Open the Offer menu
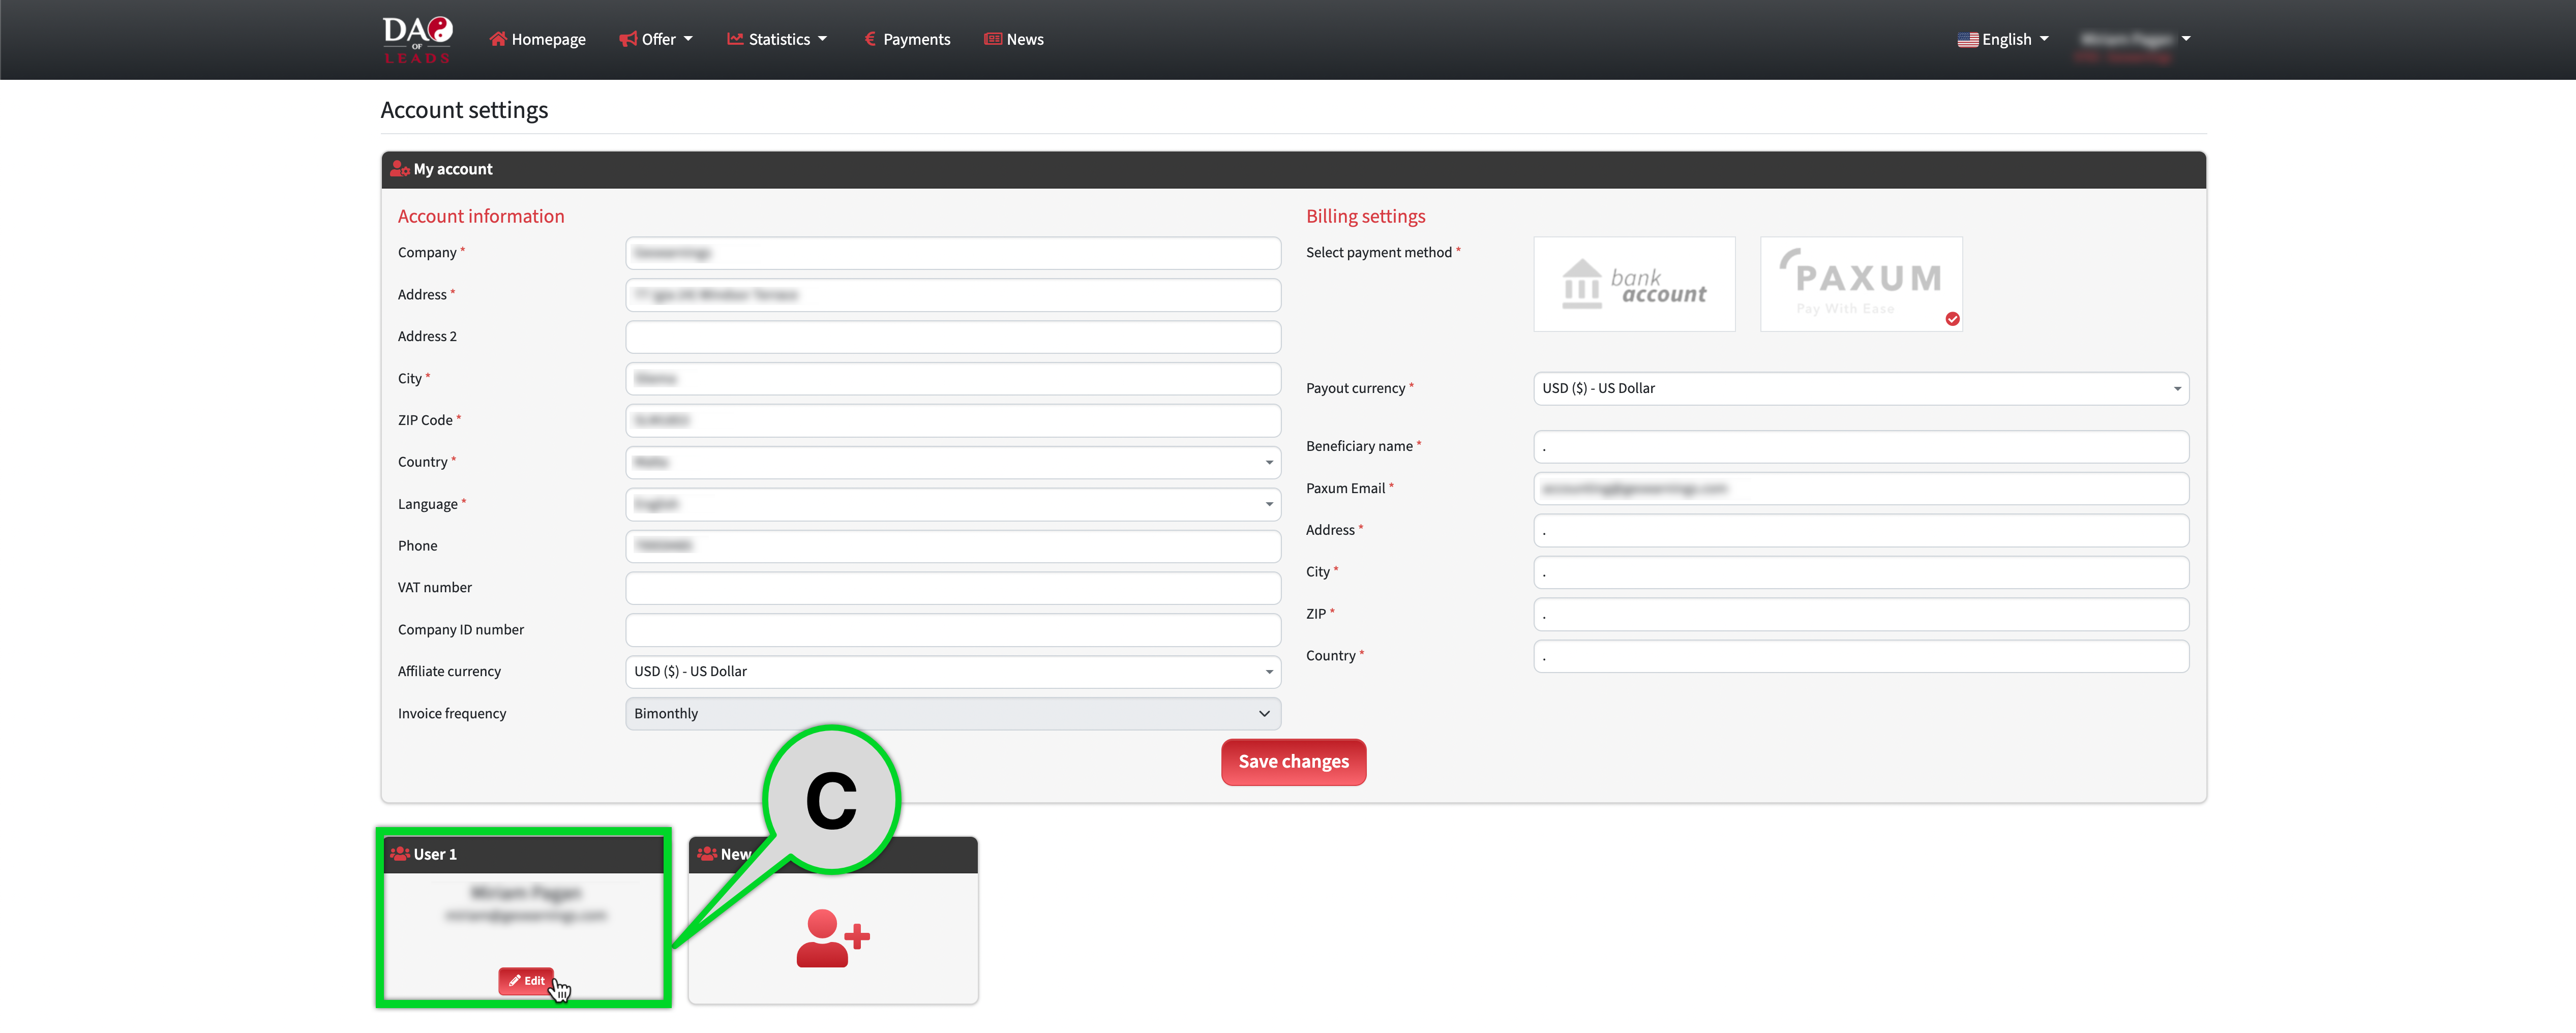This screenshot has height=1033, width=2576. [x=657, y=39]
